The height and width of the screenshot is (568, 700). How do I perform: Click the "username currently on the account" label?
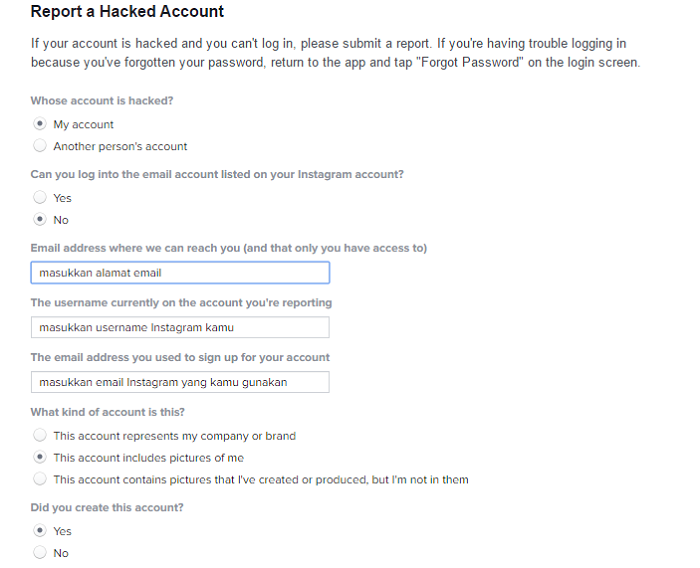[181, 303]
